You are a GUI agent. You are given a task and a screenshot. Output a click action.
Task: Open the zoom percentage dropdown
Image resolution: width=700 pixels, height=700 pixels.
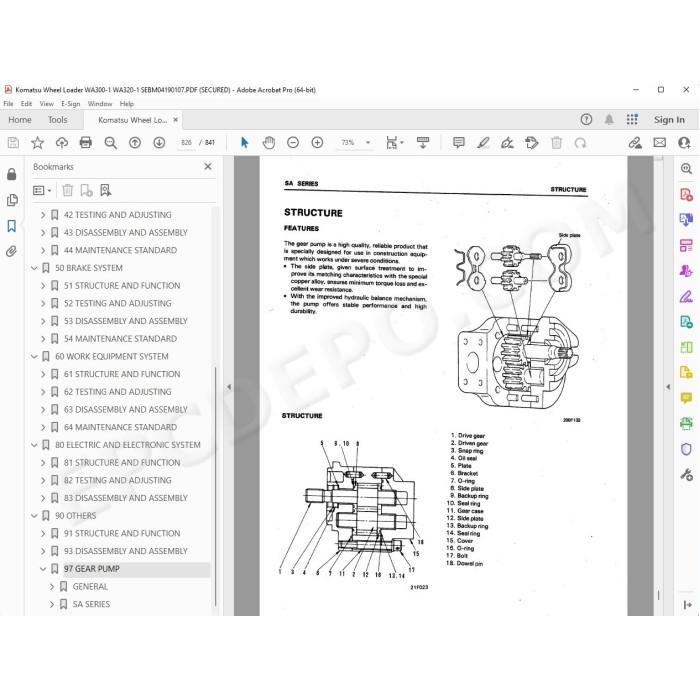pyautogui.click(x=368, y=143)
